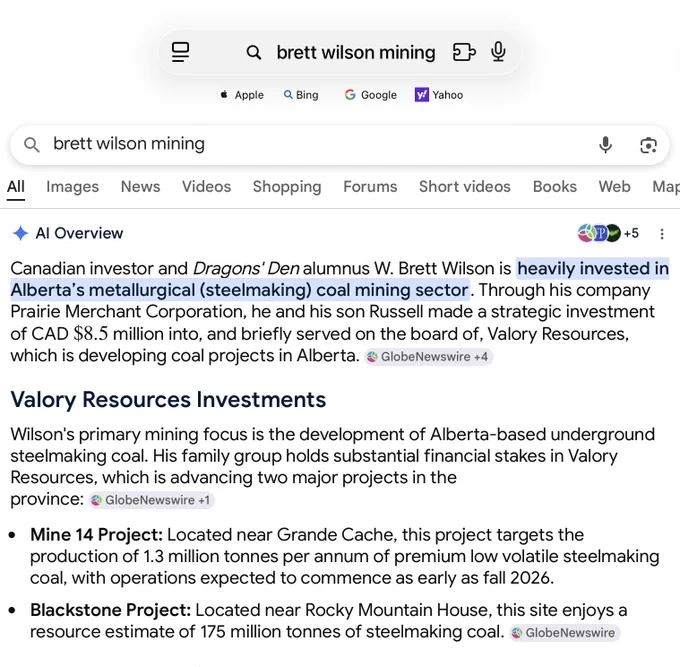Switch to the Images tab
This screenshot has width=680, height=667.
tap(72, 186)
